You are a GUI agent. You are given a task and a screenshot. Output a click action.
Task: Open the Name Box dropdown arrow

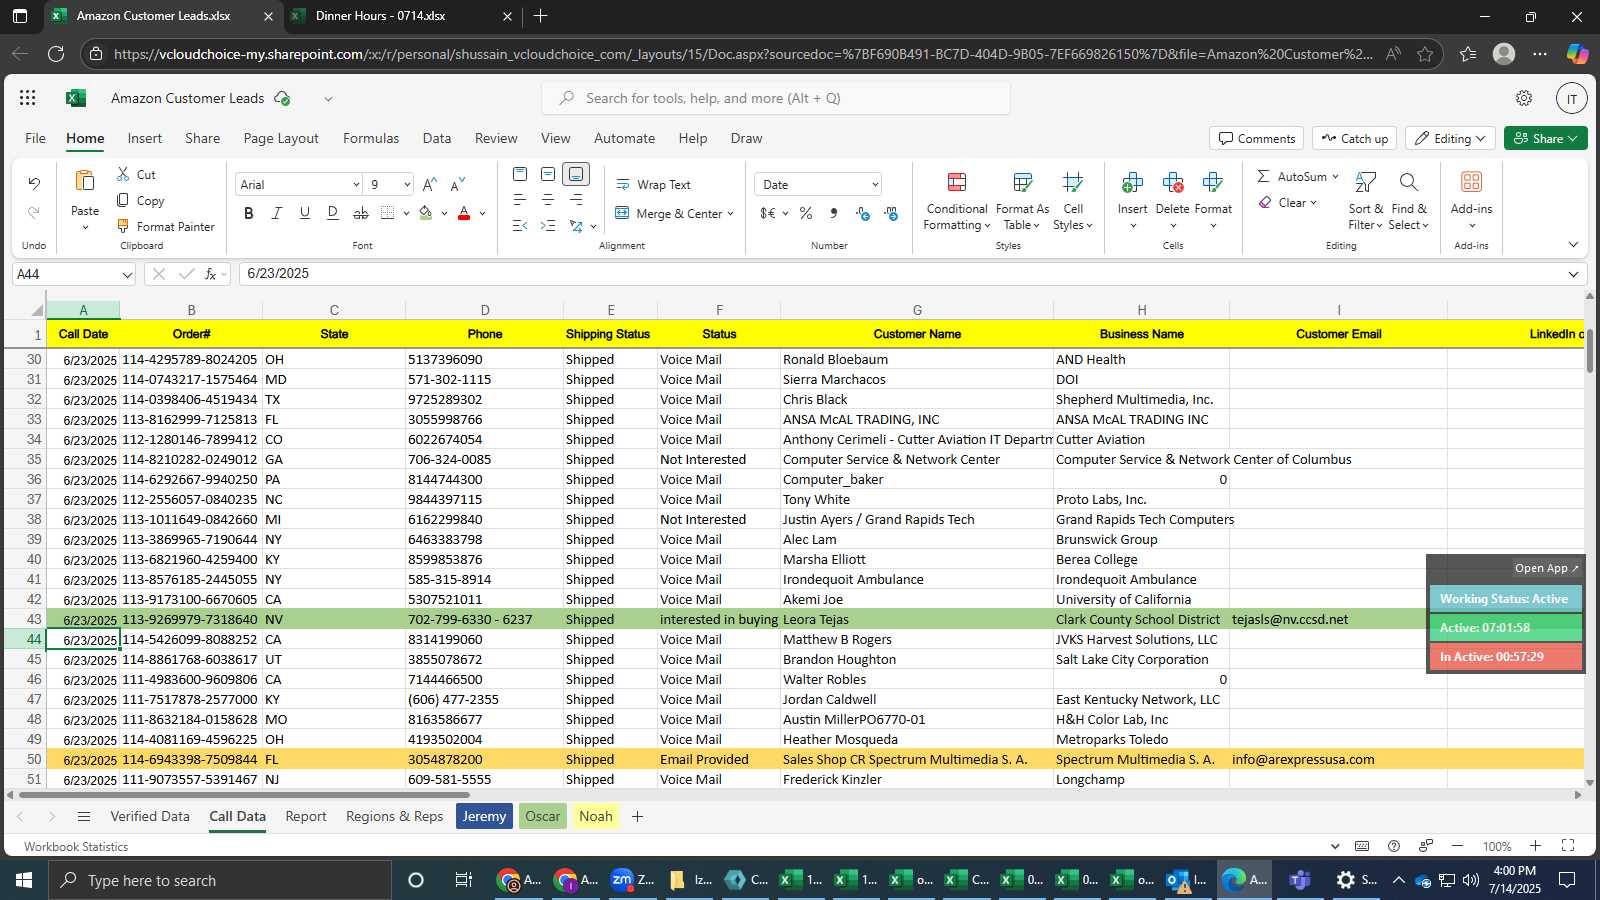tap(127, 275)
